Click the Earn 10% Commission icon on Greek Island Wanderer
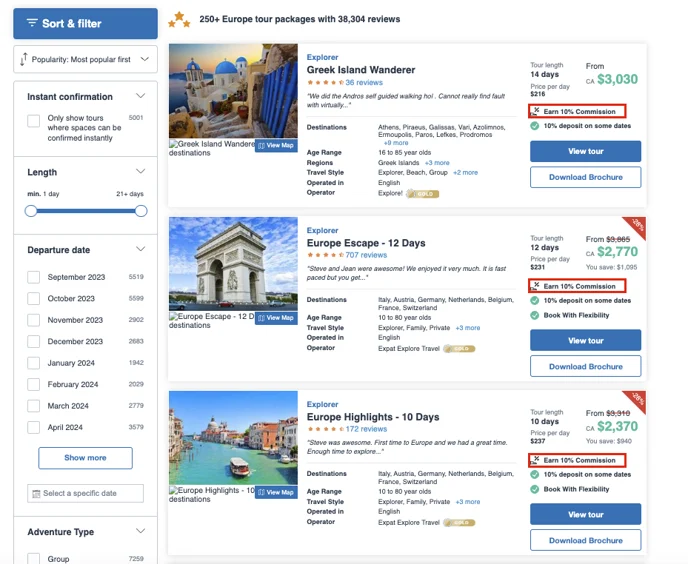This screenshot has height=564, width=688. (535, 111)
